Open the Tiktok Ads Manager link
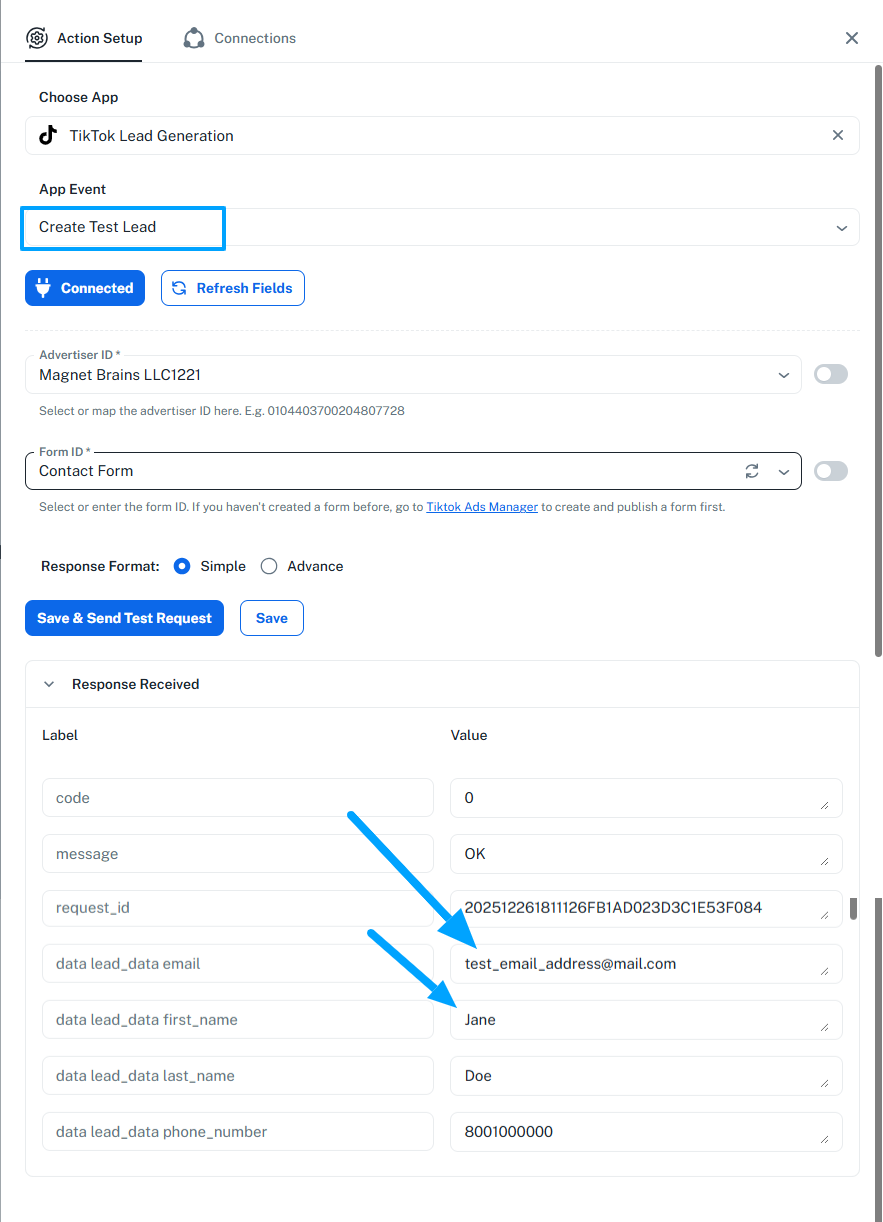883x1222 pixels. coord(482,507)
